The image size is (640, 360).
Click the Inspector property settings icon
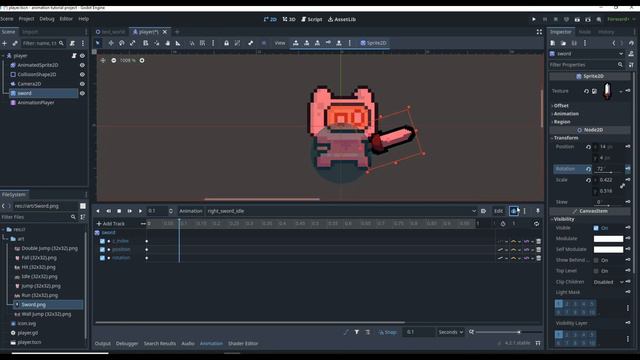click(x=631, y=65)
